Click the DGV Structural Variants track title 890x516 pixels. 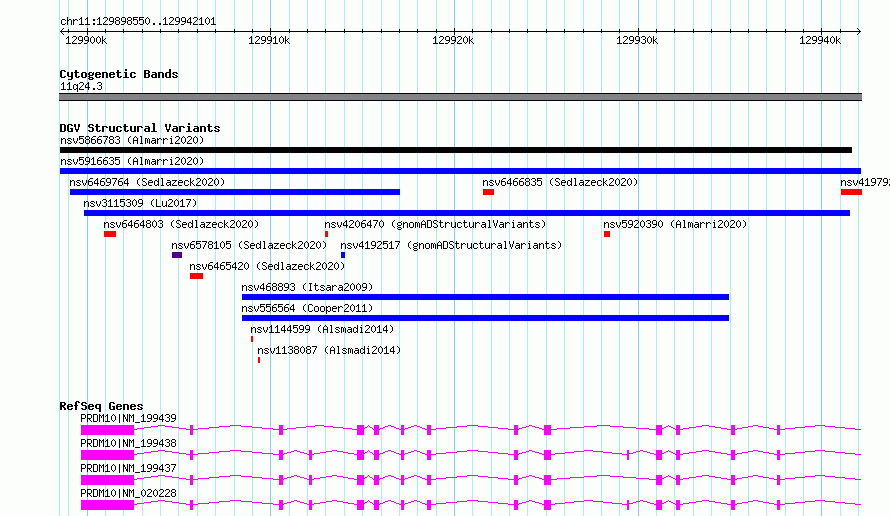tap(140, 128)
